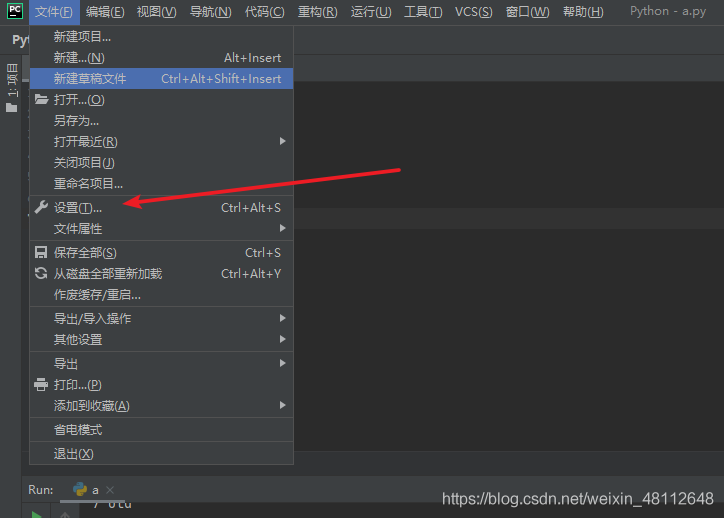Choose 打印...(P) menu entry
Screen dimensions: 724x518
tap(162, 385)
